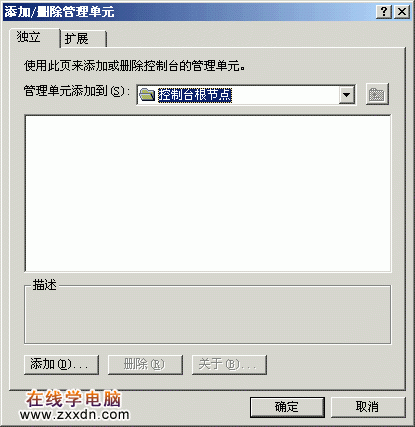Click inside the empty snap-in list box

208,193
